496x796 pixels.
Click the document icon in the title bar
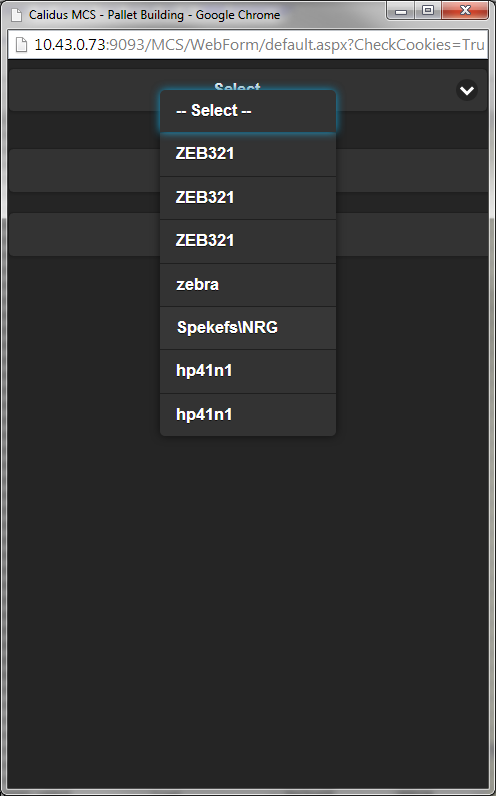click(17, 15)
